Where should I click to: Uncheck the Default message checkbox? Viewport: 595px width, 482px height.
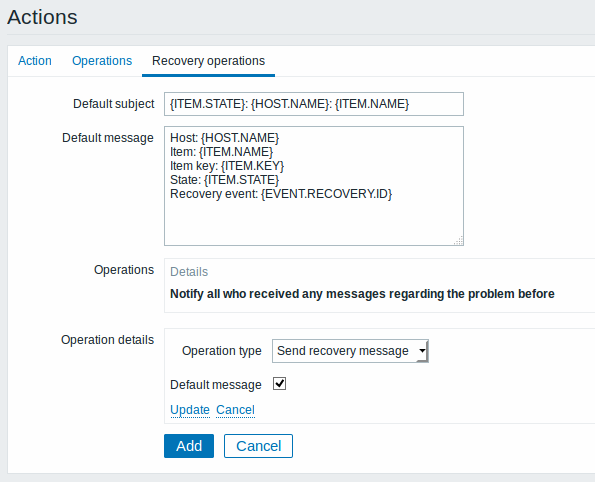(x=280, y=384)
